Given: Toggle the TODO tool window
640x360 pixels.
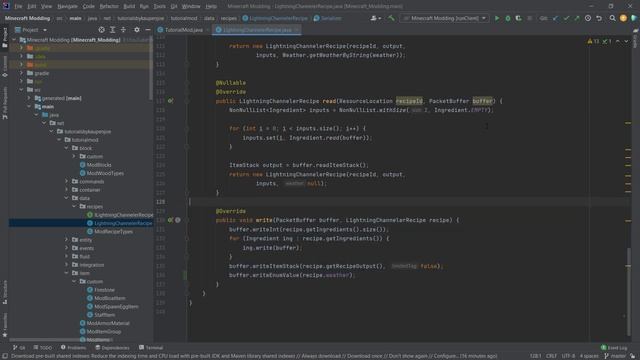Looking at the screenshot, I should [x=42, y=348].
